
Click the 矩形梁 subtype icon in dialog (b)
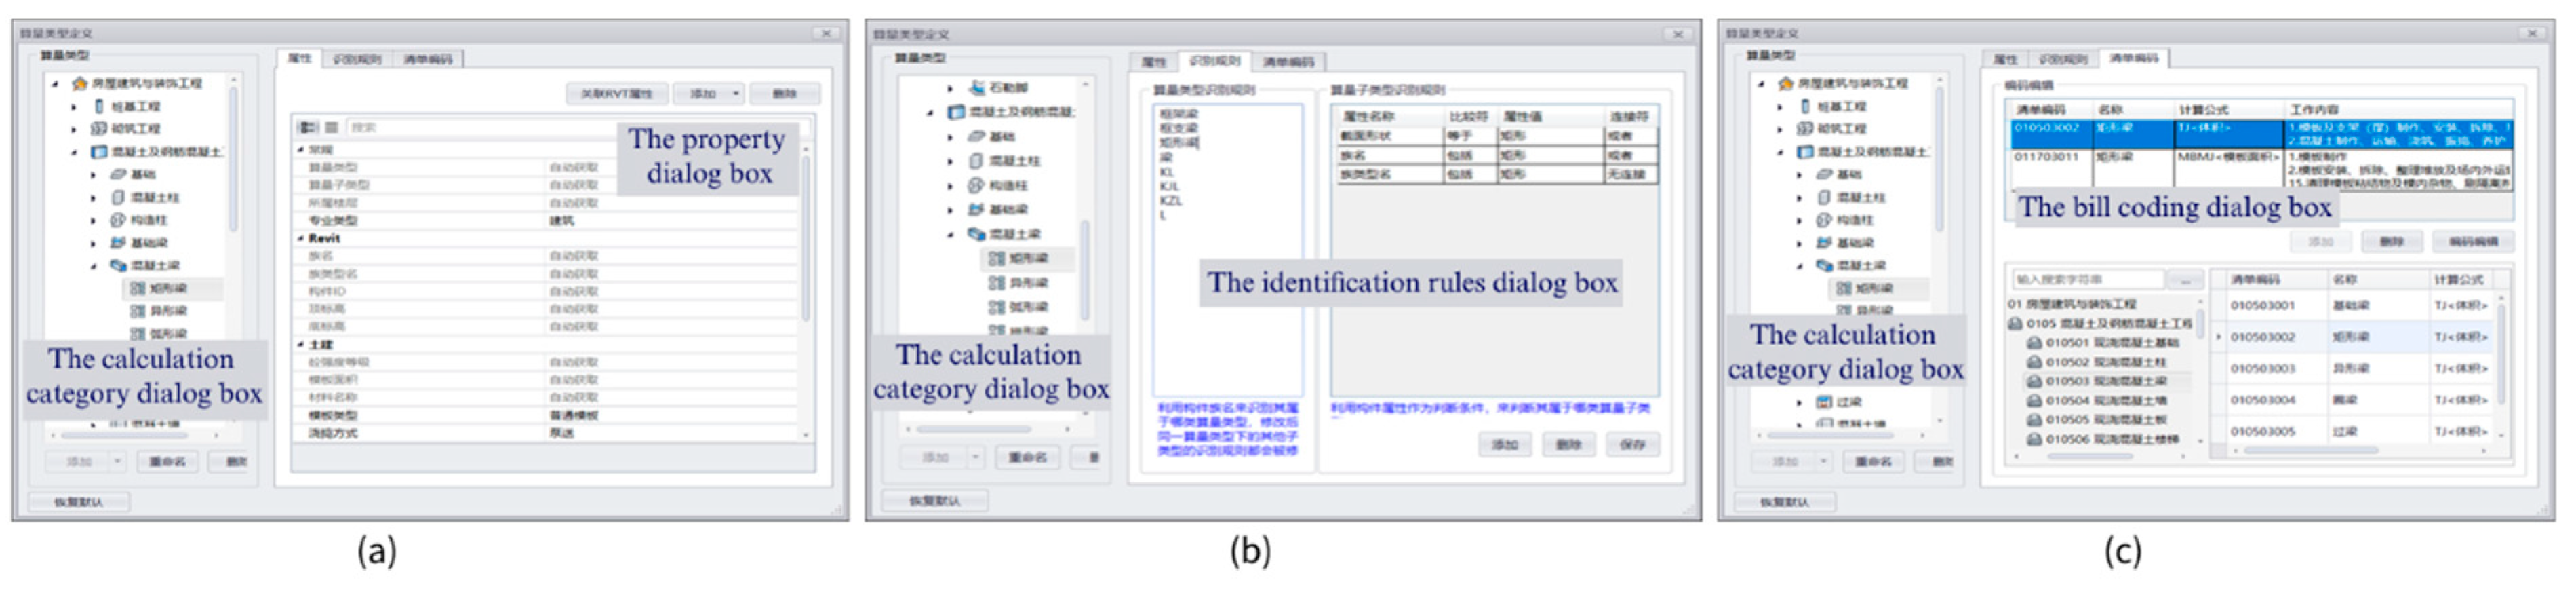click(x=997, y=258)
